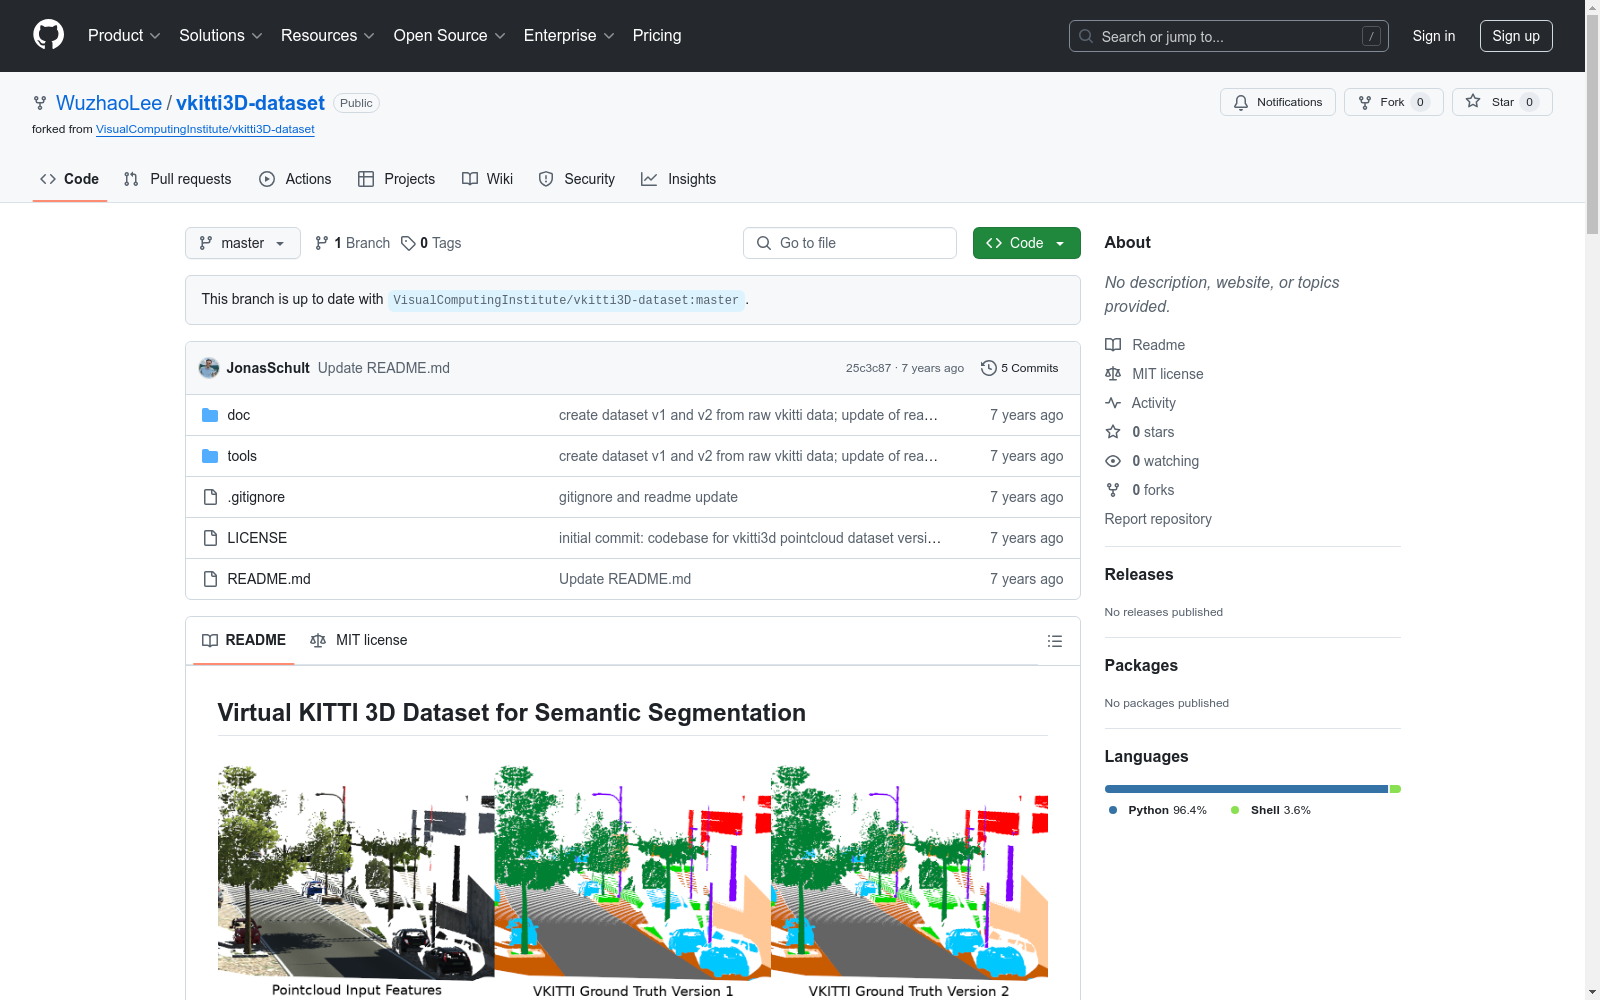This screenshot has height=1000, width=1600.
Task: Select the MIT license tab in file viewer
Action: click(x=359, y=640)
